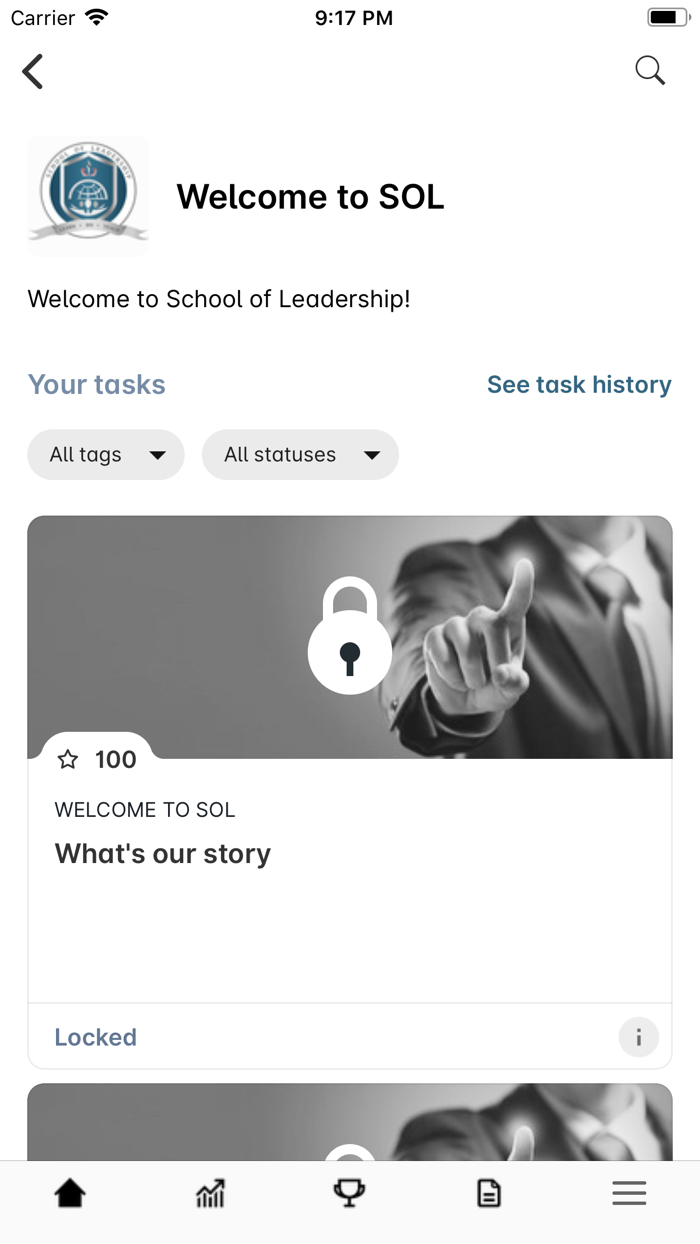Viewport: 700px width, 1244px height.
Task: Tap the Welcome to SOL heading
Action: [310, 197]
